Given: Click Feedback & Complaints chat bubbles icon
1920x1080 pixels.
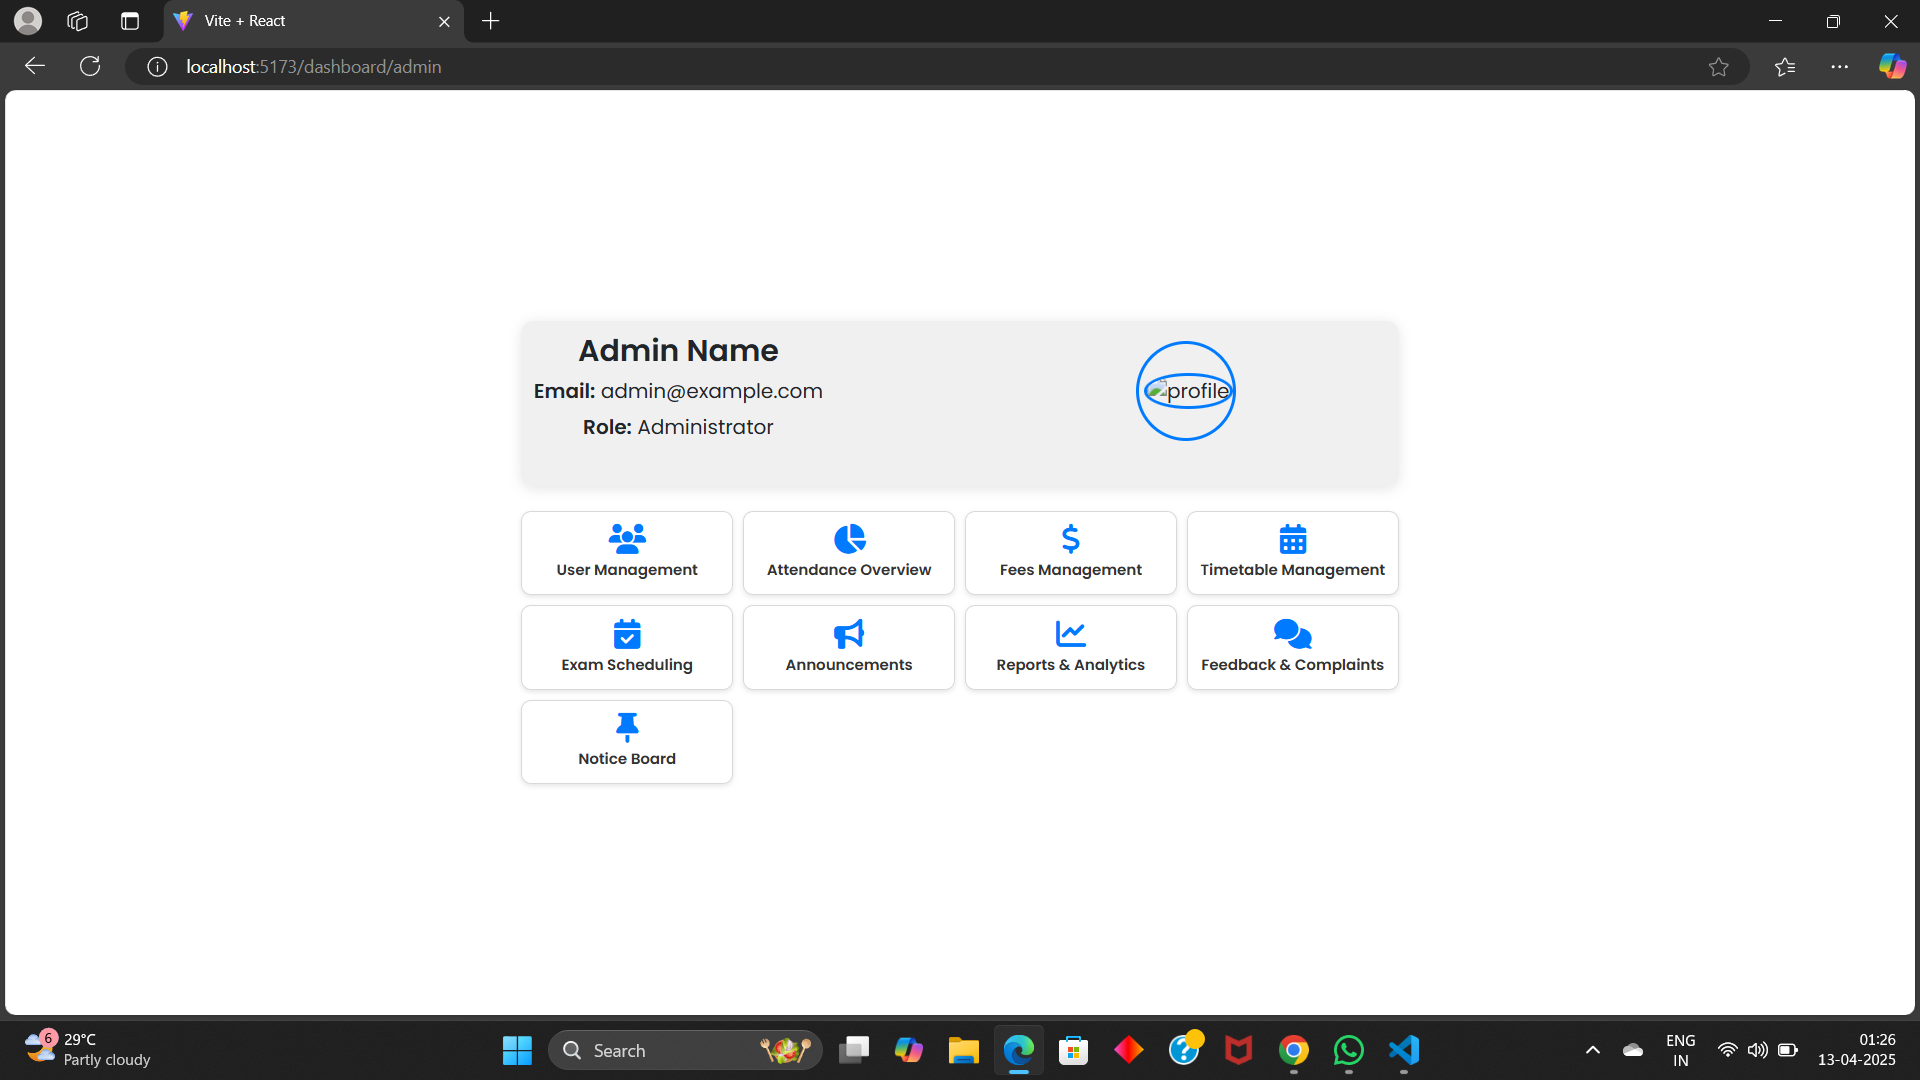Looking at the screenshot, I should (x=1292, y=634).
